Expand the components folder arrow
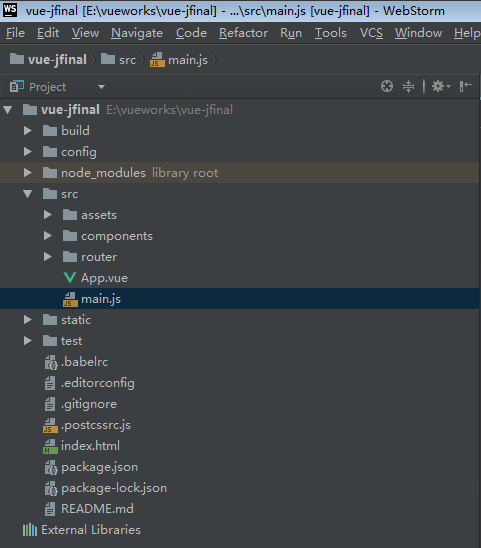The image size is (481, 548). [x=48, y=236]
